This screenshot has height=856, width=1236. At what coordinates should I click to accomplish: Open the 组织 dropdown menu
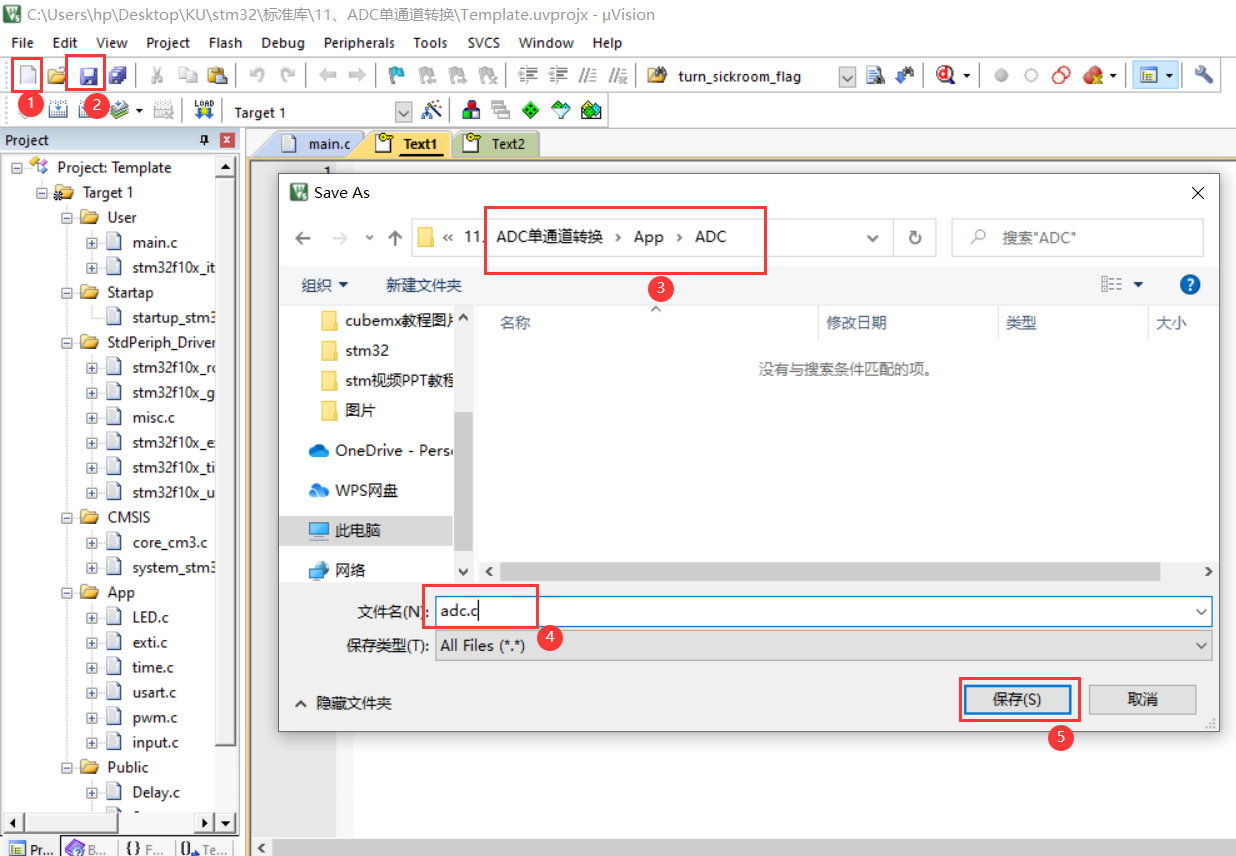(325, 286)
